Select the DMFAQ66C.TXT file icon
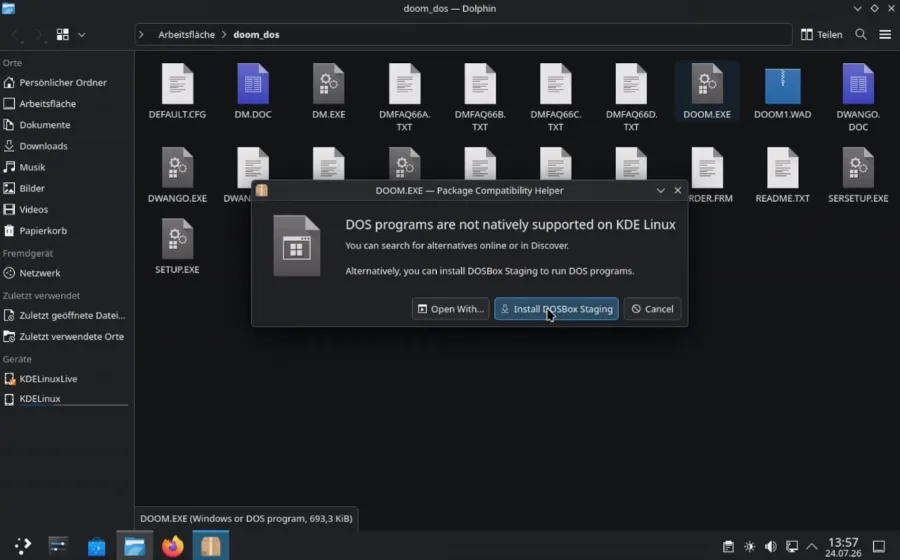Image resolution: width=900 pixels, height=560 pixels. pyautogui.click(x=556, y=84)
